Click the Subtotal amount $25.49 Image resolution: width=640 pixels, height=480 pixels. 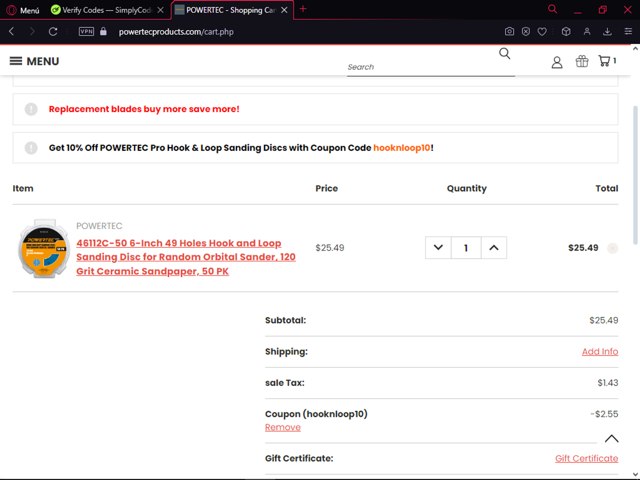tap(604, 320)
